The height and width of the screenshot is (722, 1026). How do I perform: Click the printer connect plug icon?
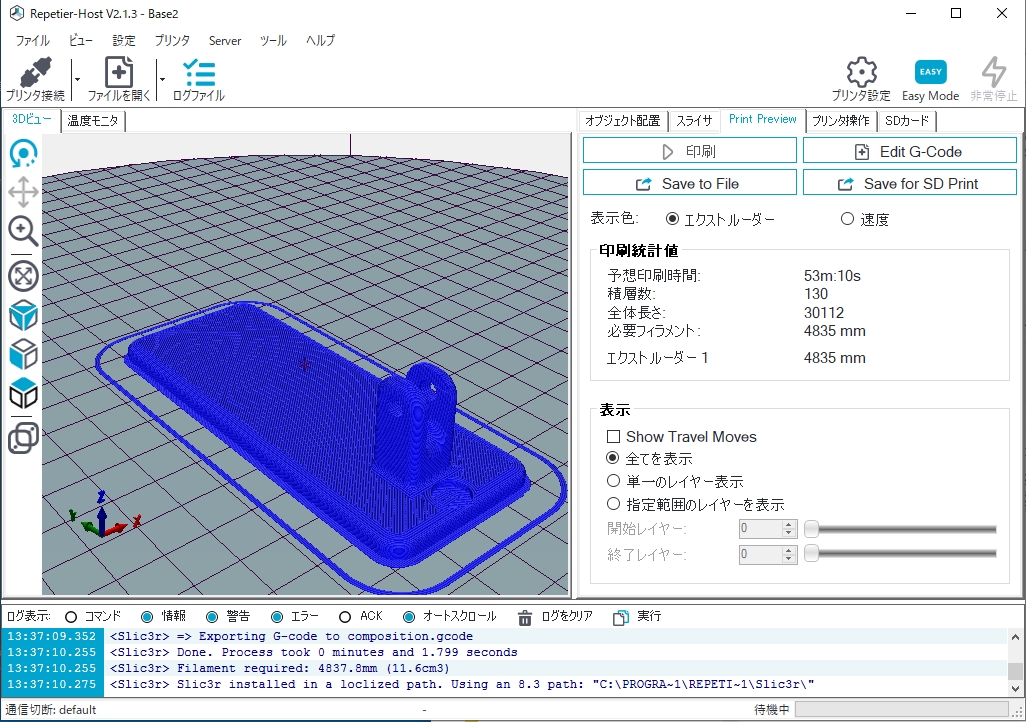click(x=35, y=72)
